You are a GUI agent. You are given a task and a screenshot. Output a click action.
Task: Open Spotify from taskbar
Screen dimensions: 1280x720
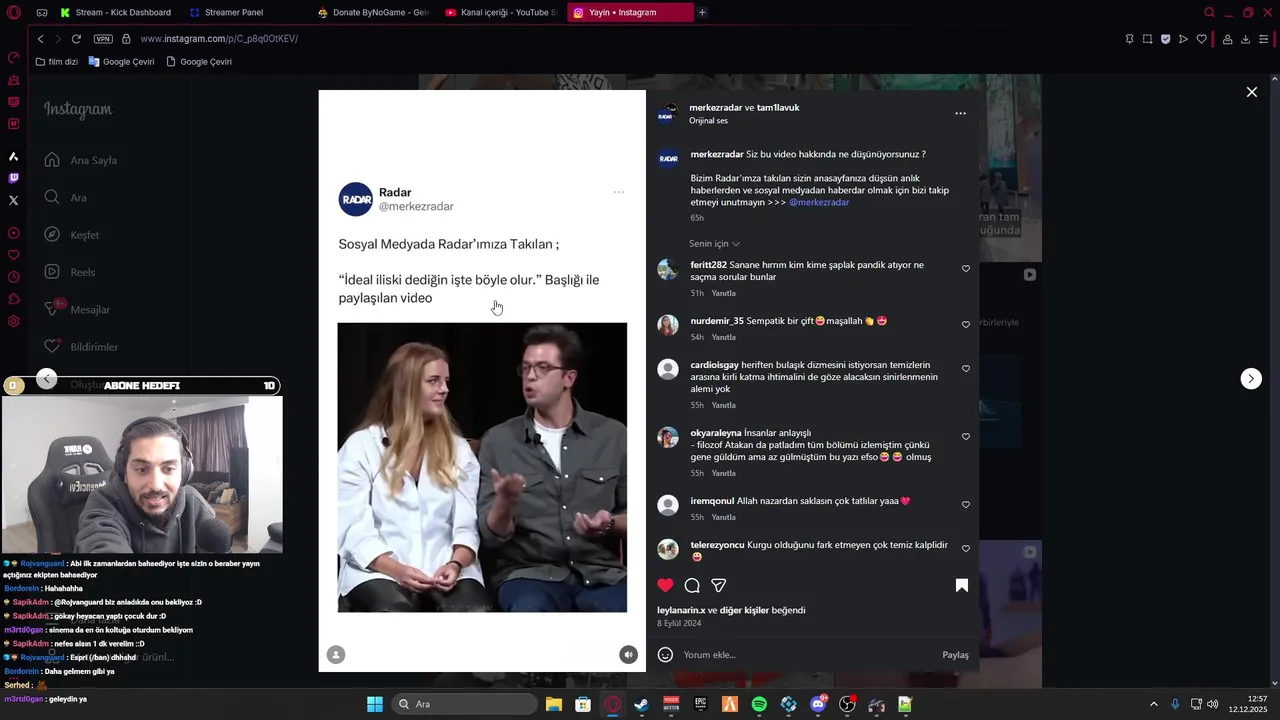pos(759,704)
